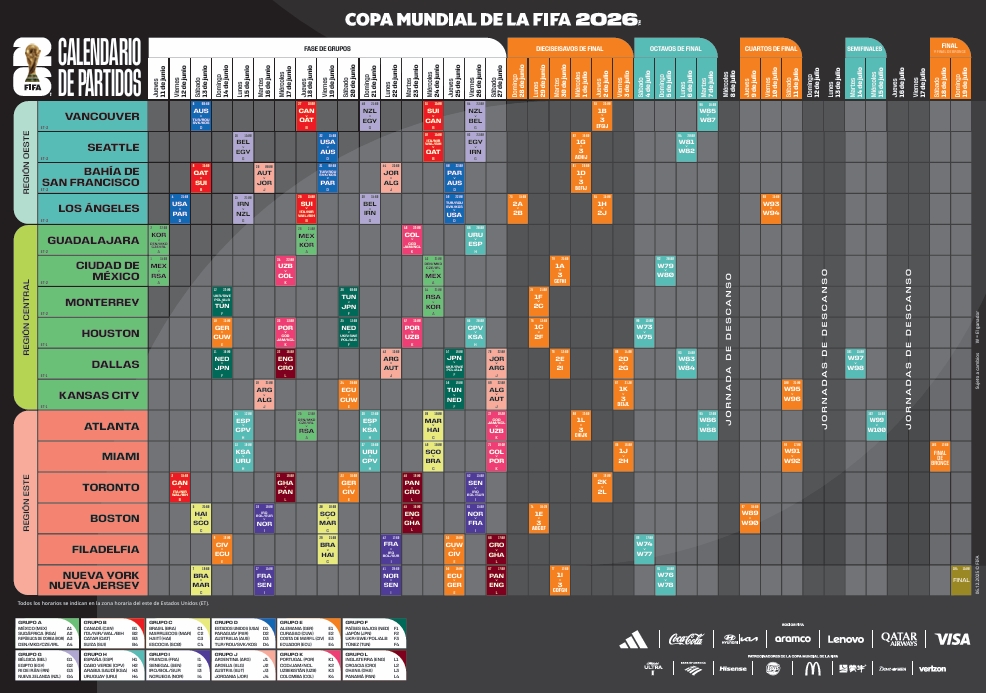Click the Verizon sponsor logo

pyautogui.click(x=932, y=668)
